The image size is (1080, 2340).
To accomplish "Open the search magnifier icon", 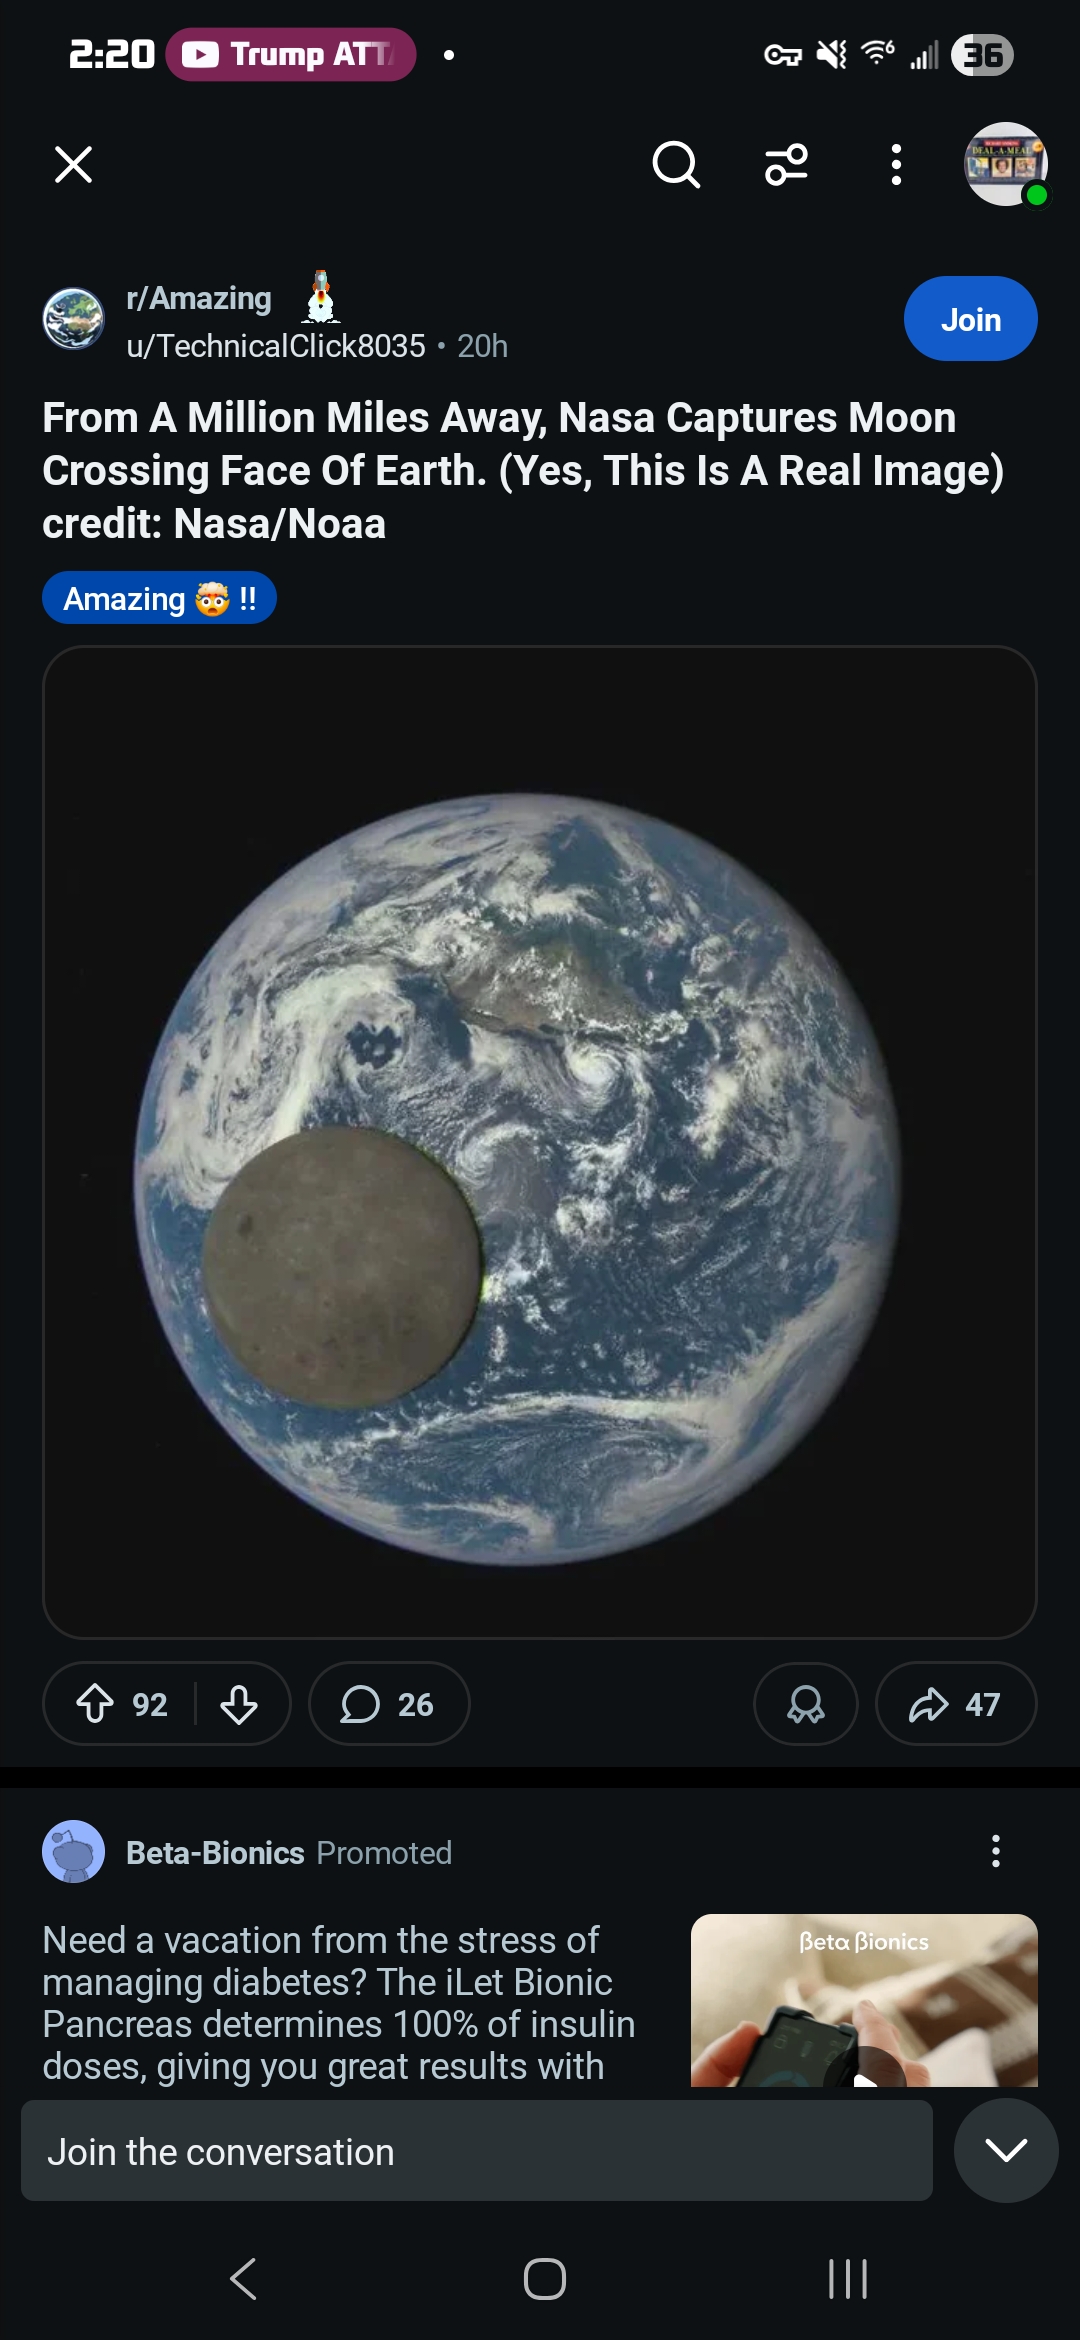I will coord(676,165).
